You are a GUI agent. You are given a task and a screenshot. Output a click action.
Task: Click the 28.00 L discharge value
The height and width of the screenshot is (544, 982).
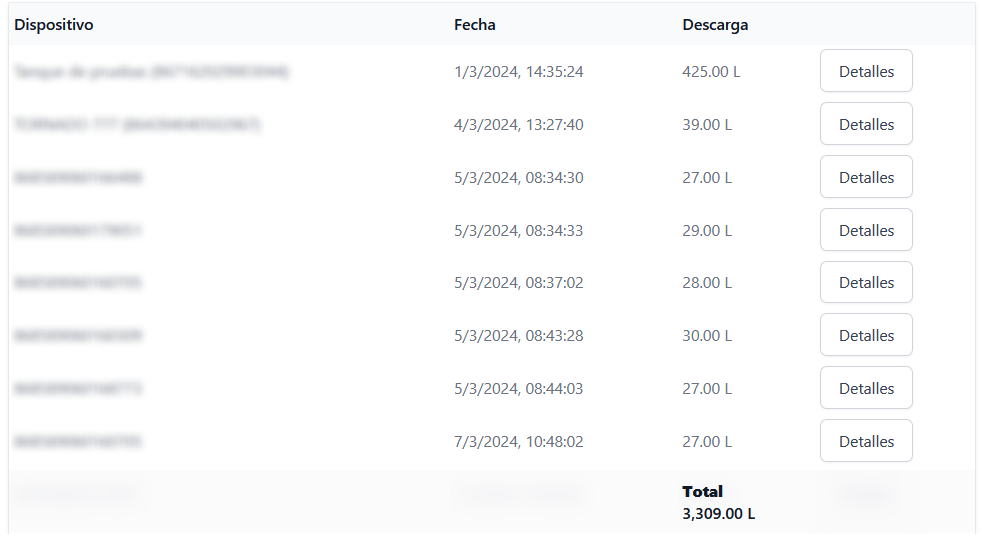pyautogui.click(x=707, y=283)
